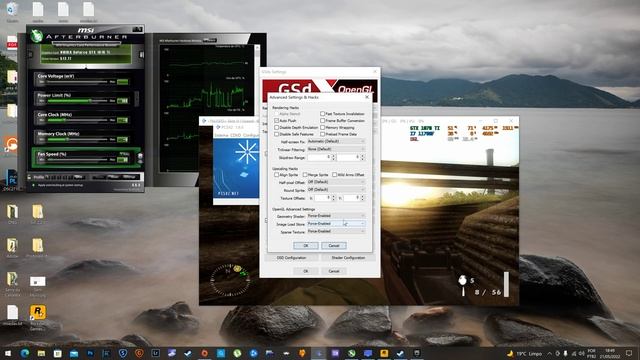Open the Recycle Bin on the desktop
Image resolution: width=640 pixels, height=360 pixels.
coord(12,10)
